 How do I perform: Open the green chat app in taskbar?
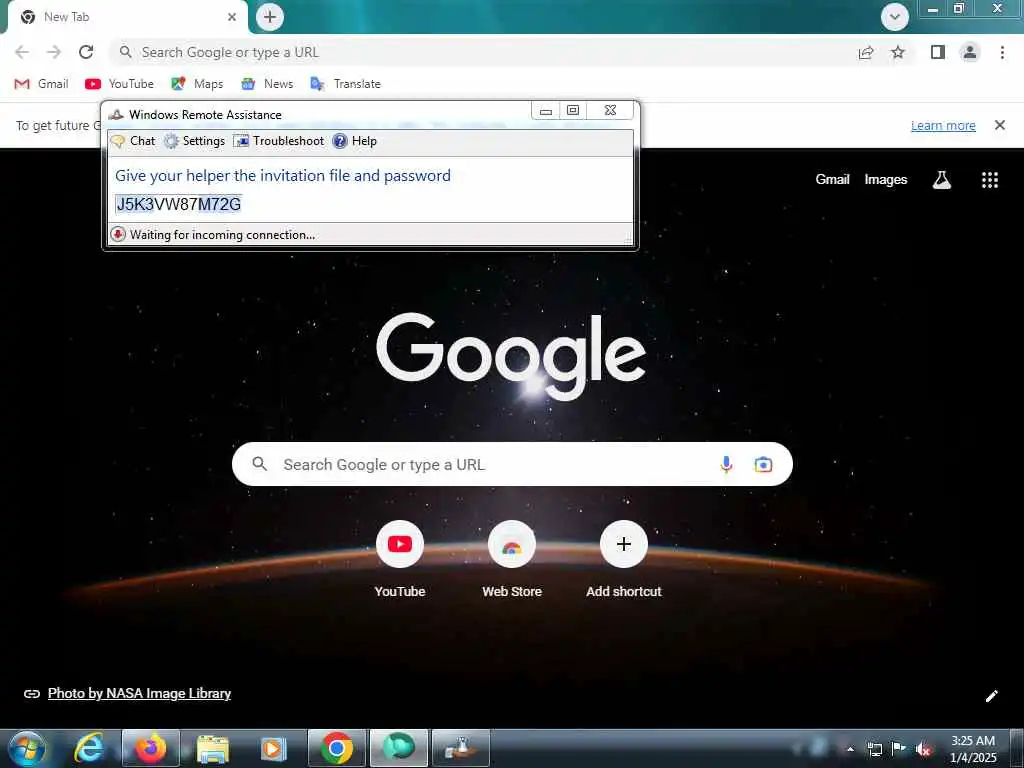coord(398,748)
